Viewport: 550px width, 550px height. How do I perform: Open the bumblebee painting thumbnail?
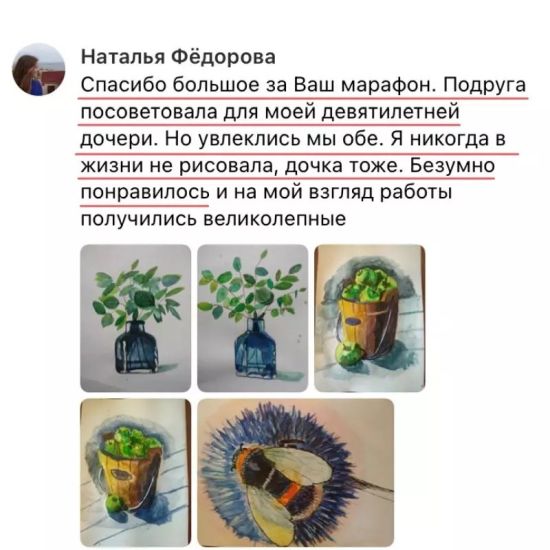click(x=296, y=473)
